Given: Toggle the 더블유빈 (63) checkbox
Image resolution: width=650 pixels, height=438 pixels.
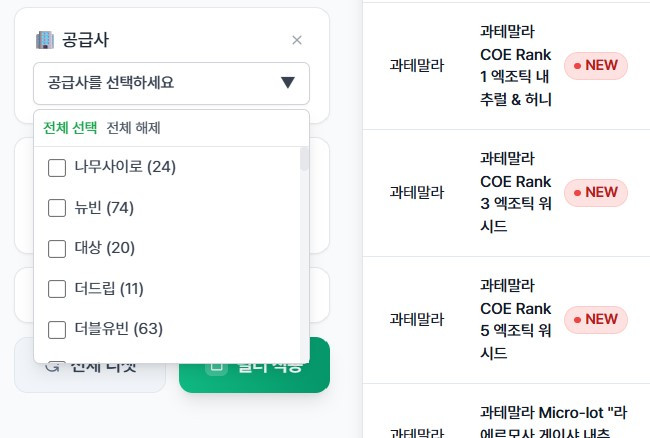Looking at the screenshot, I should [57, 329].
